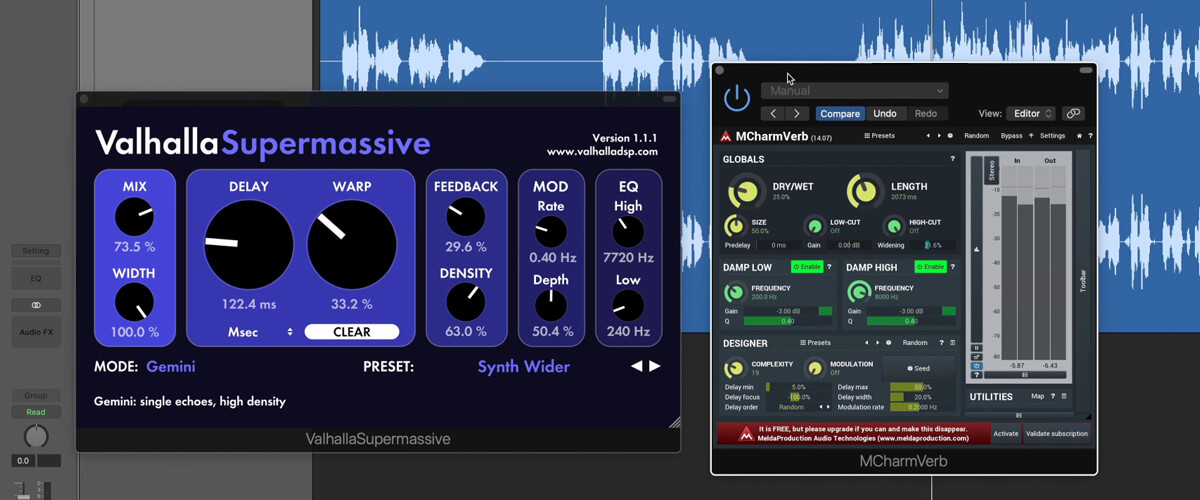
Task: Open MCharmVerb Settings
Action: click(x=1052, y=136)
